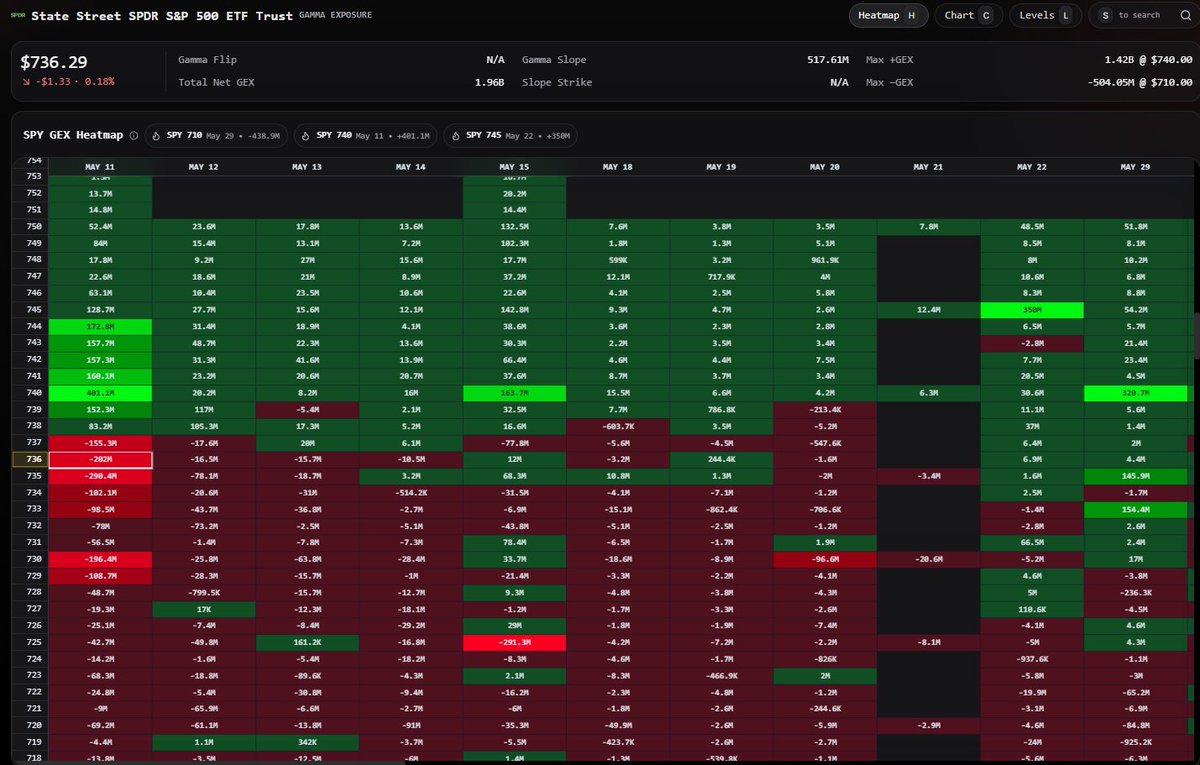Open the Chart view tab
Screen dimensions: 1200x765
(x=968, y=15)
